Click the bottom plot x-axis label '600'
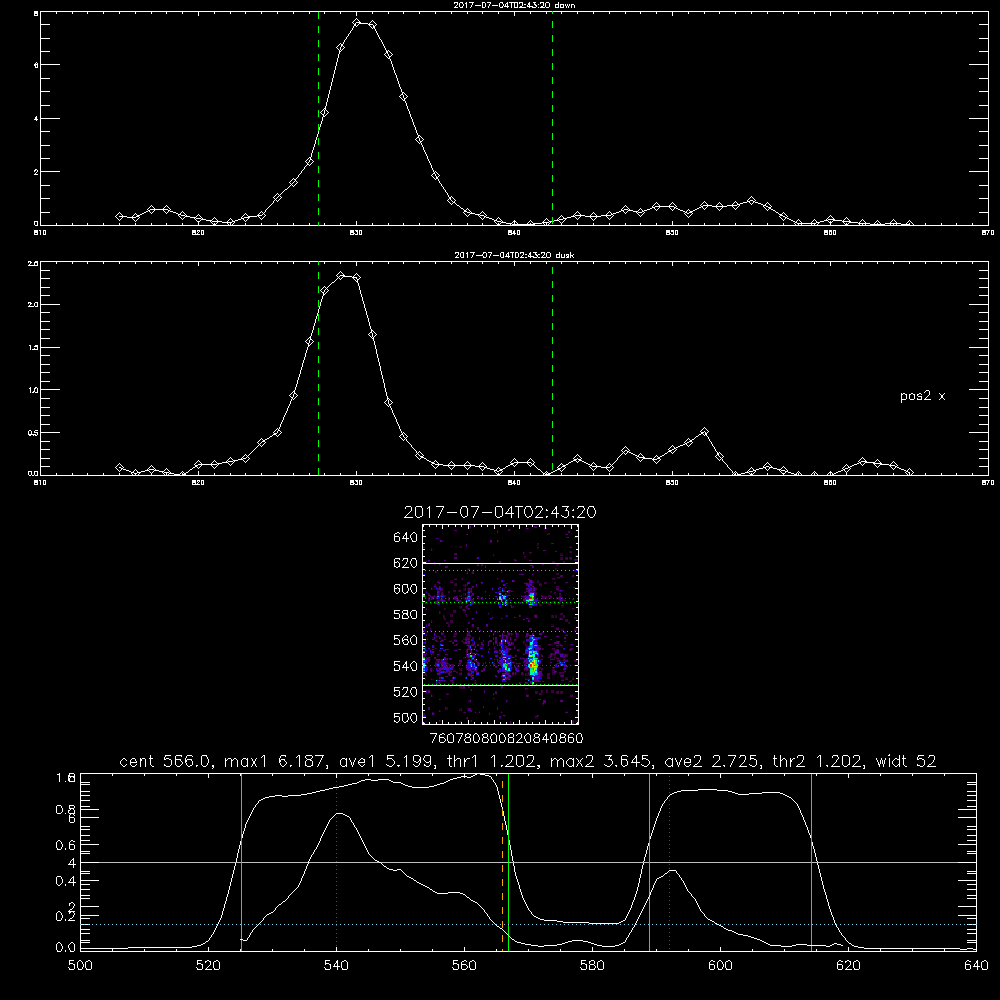 click(720, 966)
